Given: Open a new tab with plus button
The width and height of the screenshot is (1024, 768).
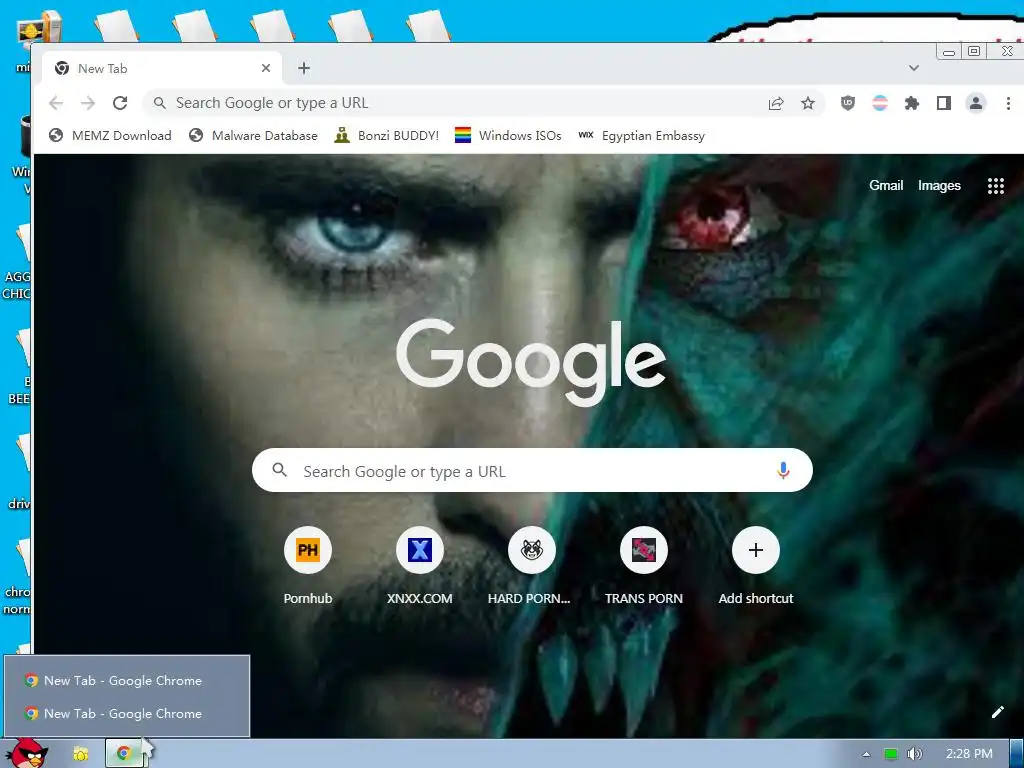Looking at the screenshot, I should pyautogui.click(x=304, y=68).
